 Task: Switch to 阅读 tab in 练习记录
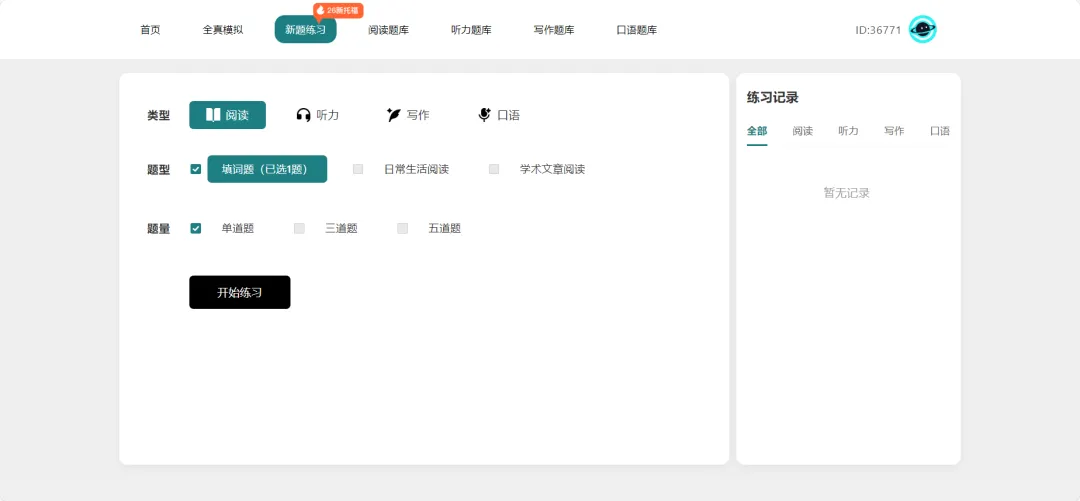click(802, 131)
